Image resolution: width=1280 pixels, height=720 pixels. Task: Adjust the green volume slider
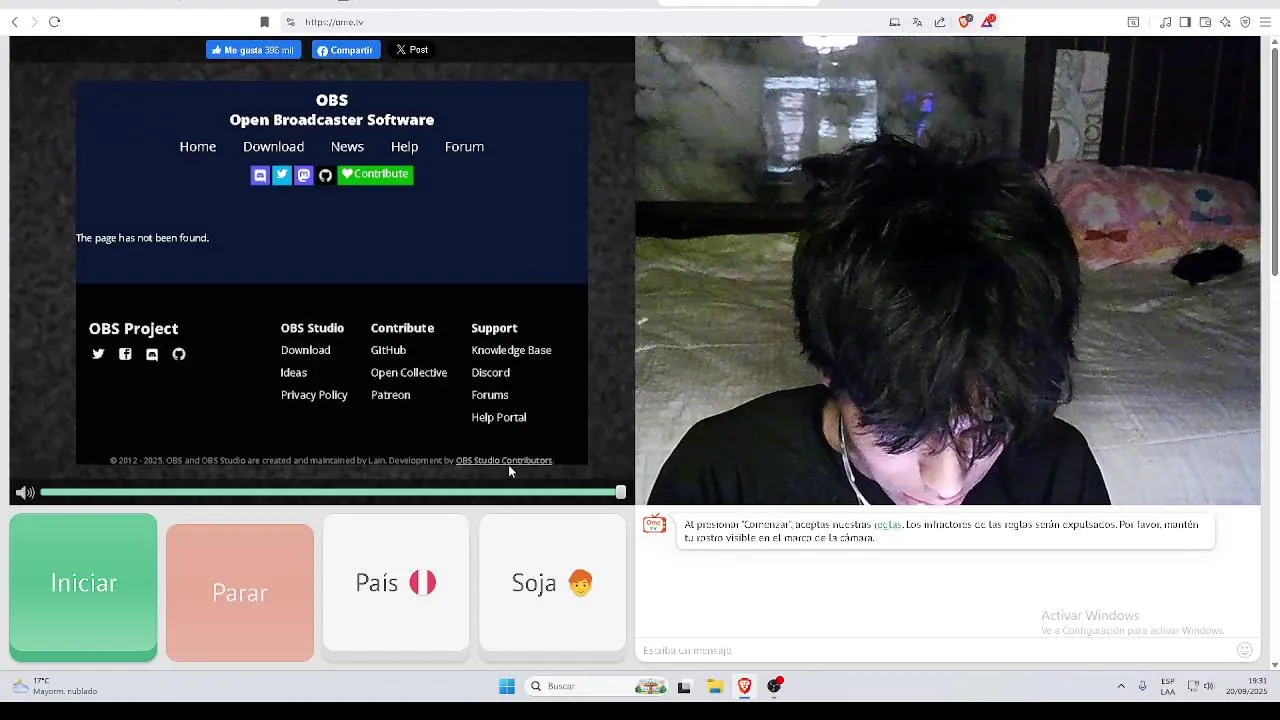pyautogui.click(x=333, y=492)
